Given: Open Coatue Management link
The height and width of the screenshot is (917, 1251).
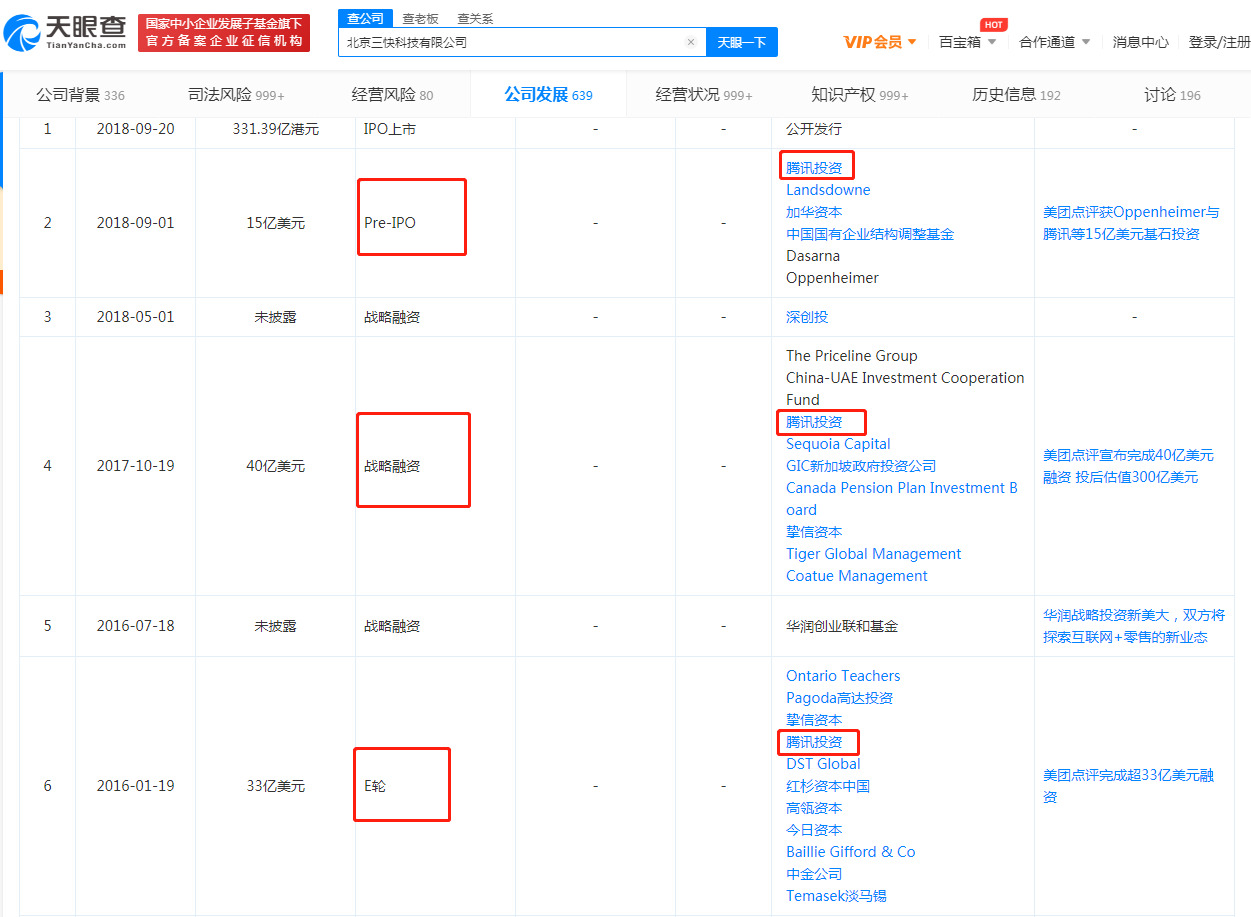Looking at the screenshot, I should point(856,576).
